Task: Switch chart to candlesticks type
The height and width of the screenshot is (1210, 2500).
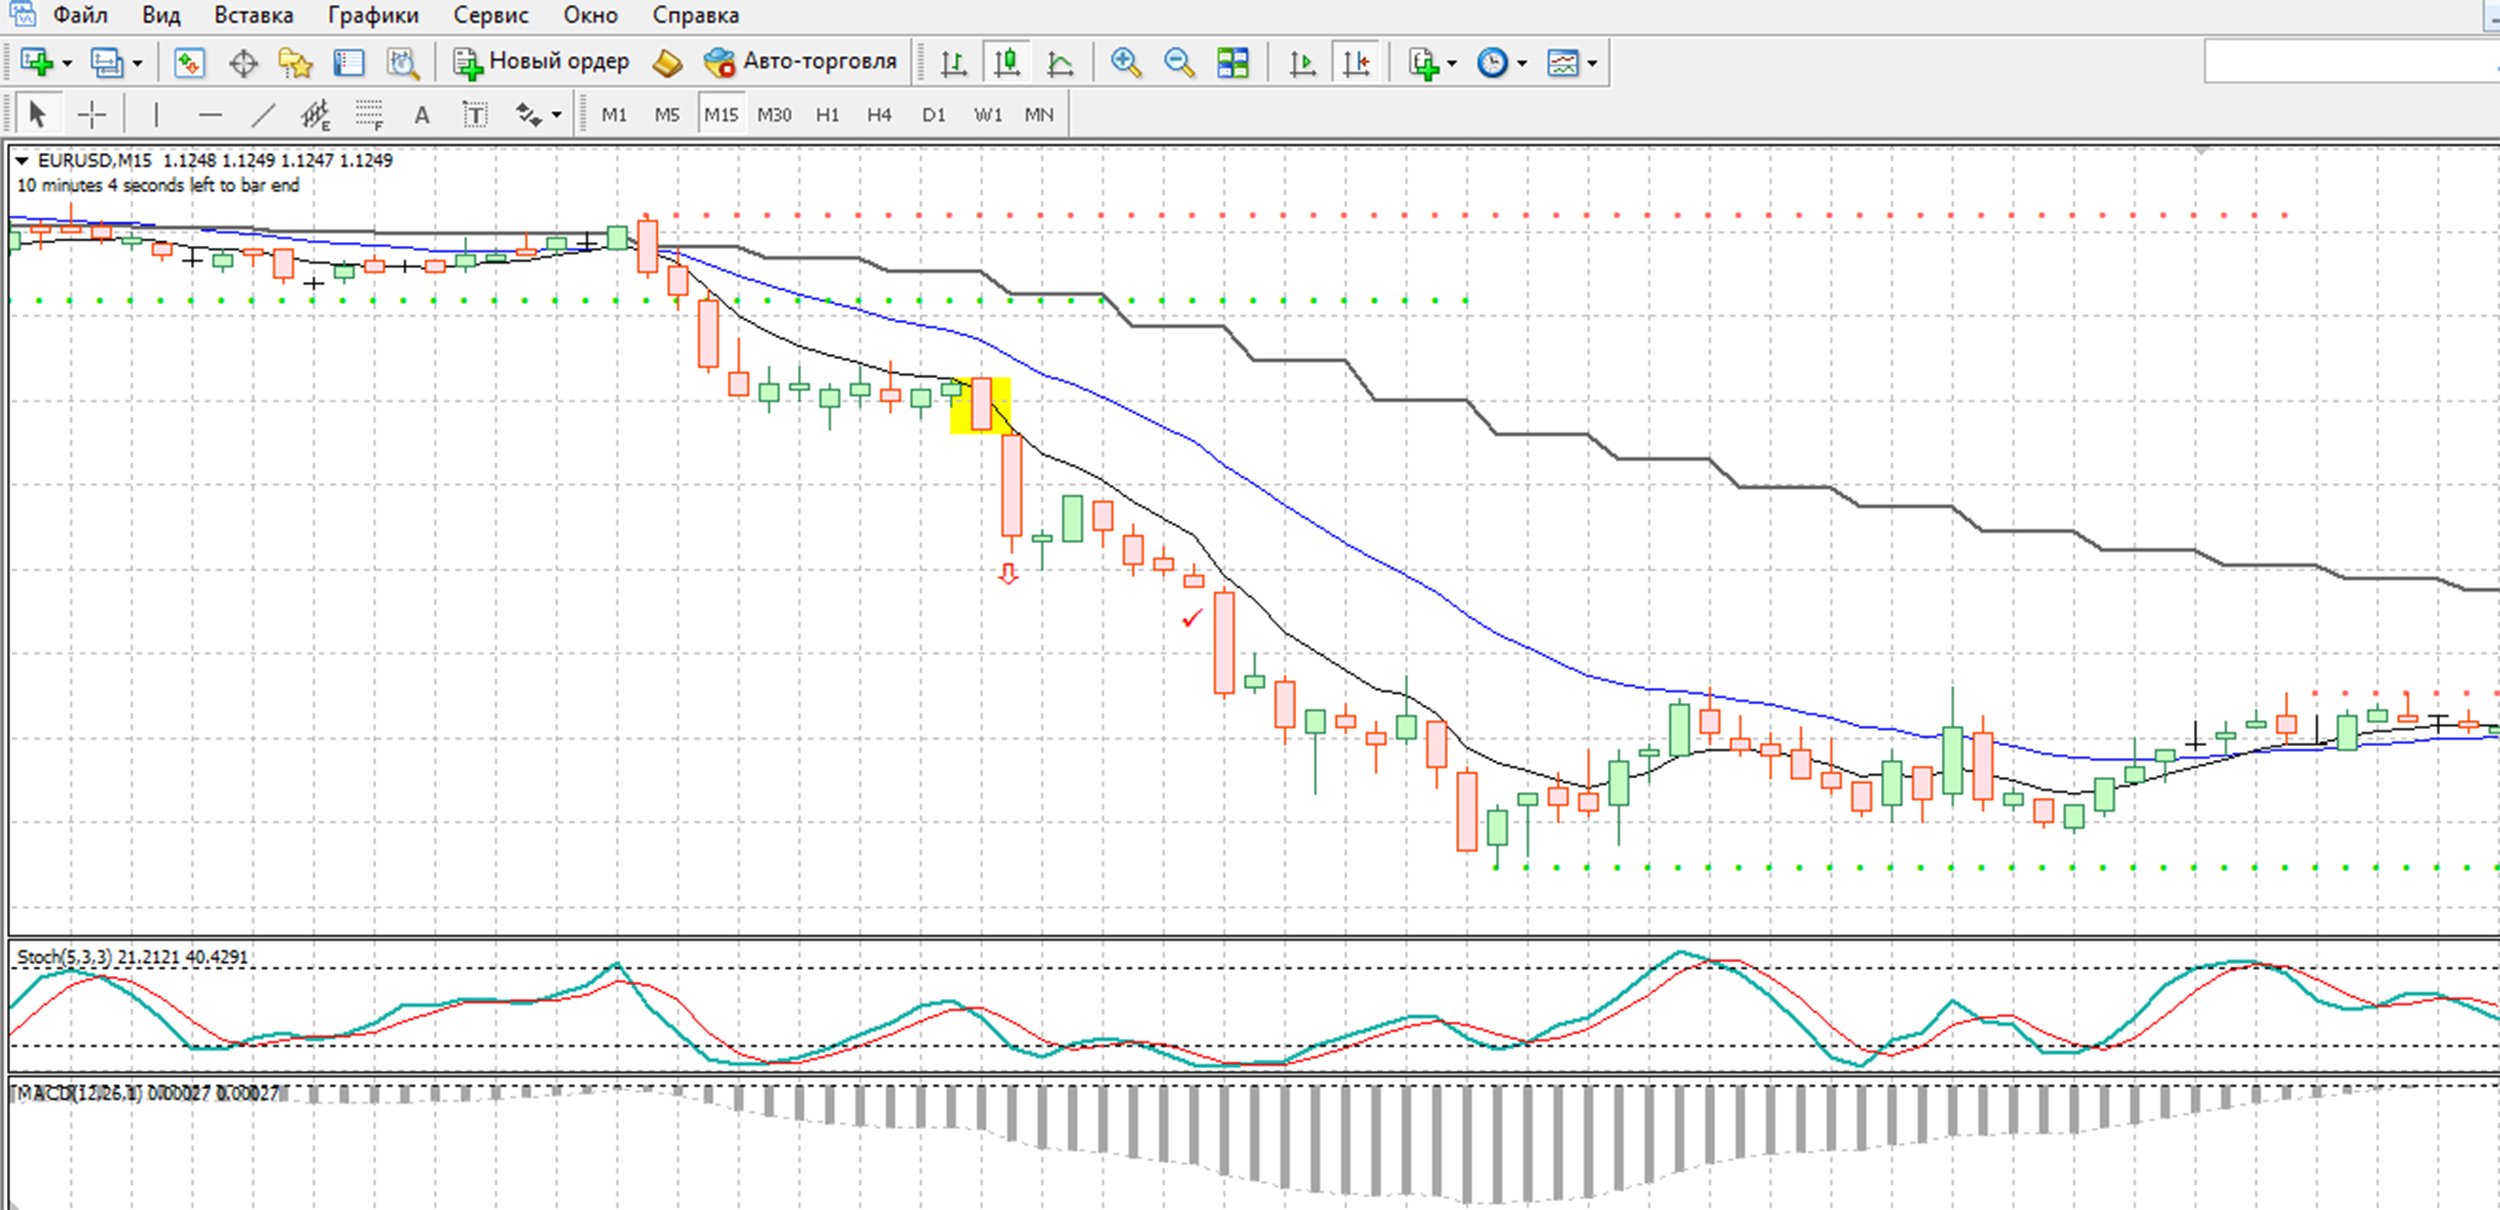Action: (x=1007, y=62)
